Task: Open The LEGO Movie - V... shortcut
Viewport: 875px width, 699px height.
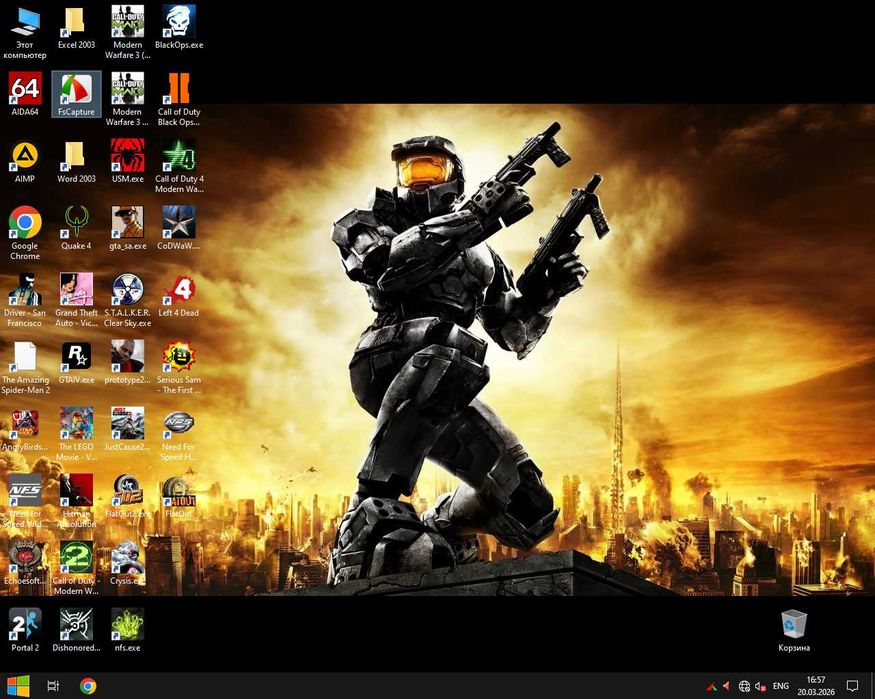Action: coord(76,434)
